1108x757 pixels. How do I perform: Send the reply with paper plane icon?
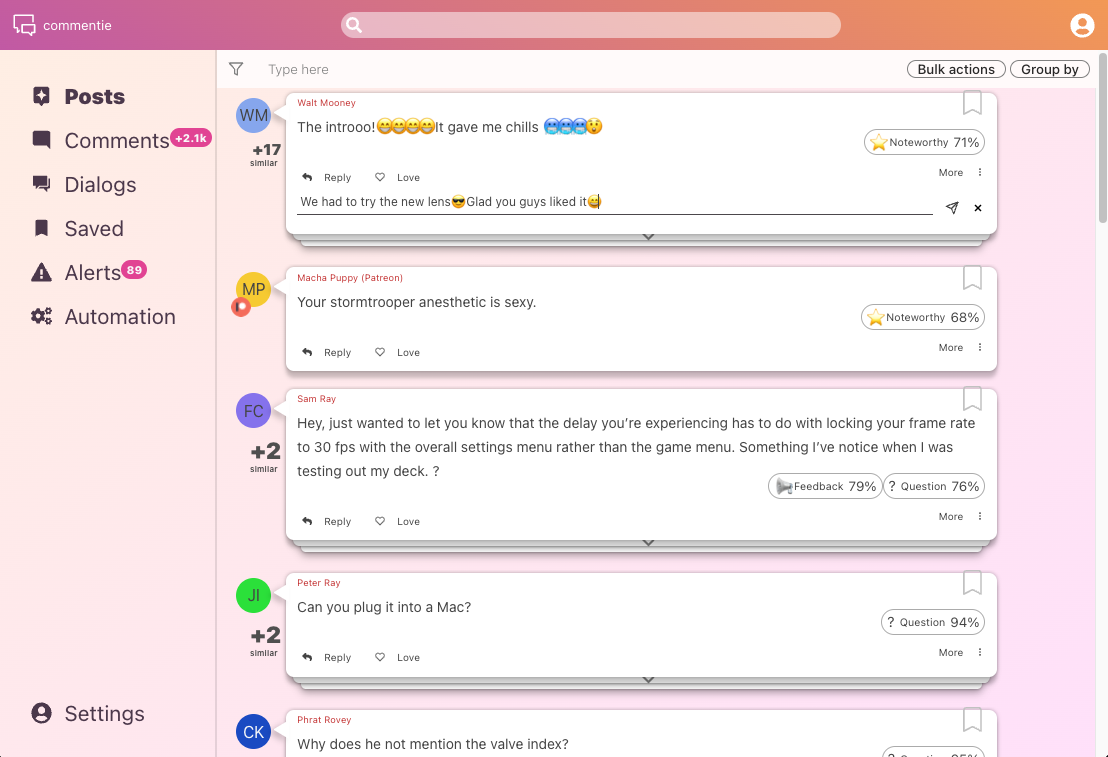pos(952,208)
